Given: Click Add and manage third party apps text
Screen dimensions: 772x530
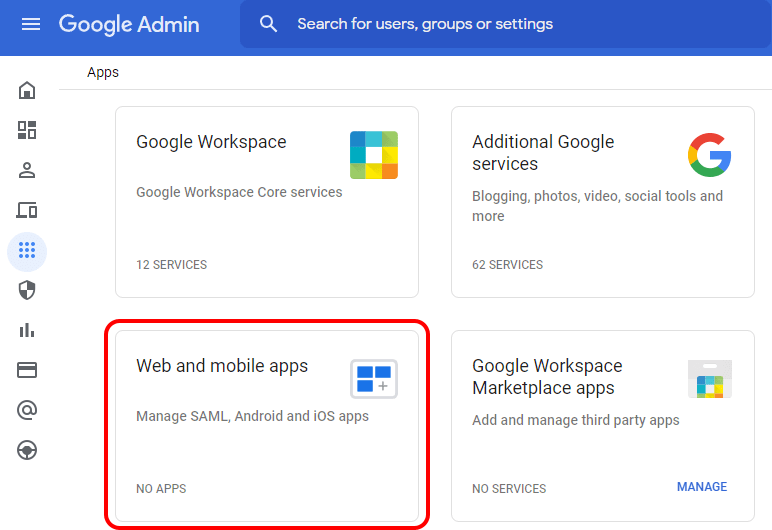Looking at the screenshot, I should (576, 420).
